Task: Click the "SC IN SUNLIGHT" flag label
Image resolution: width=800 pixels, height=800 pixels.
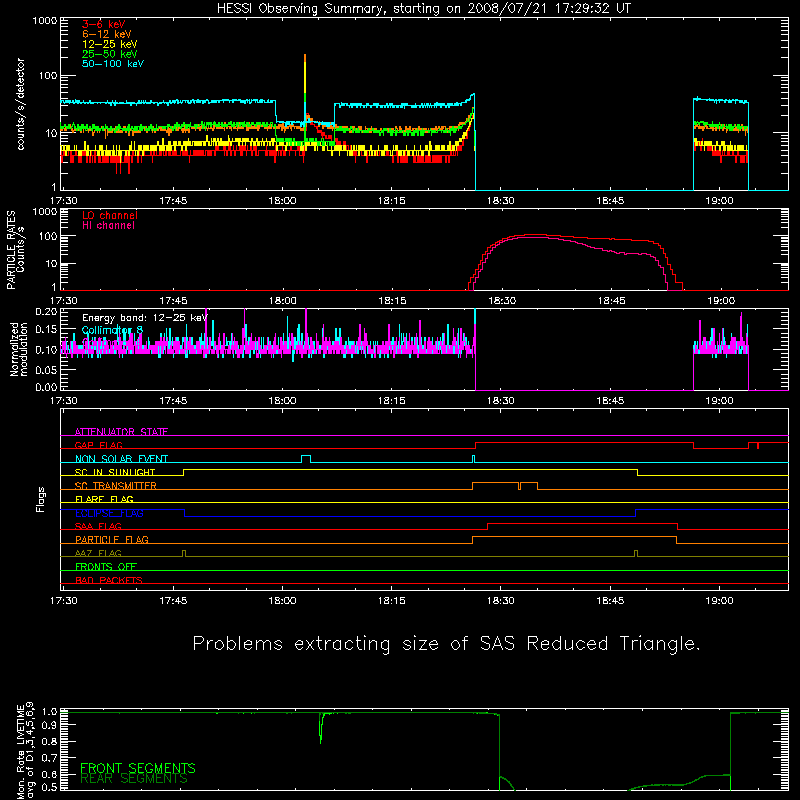Action: (x=115, y=472)
